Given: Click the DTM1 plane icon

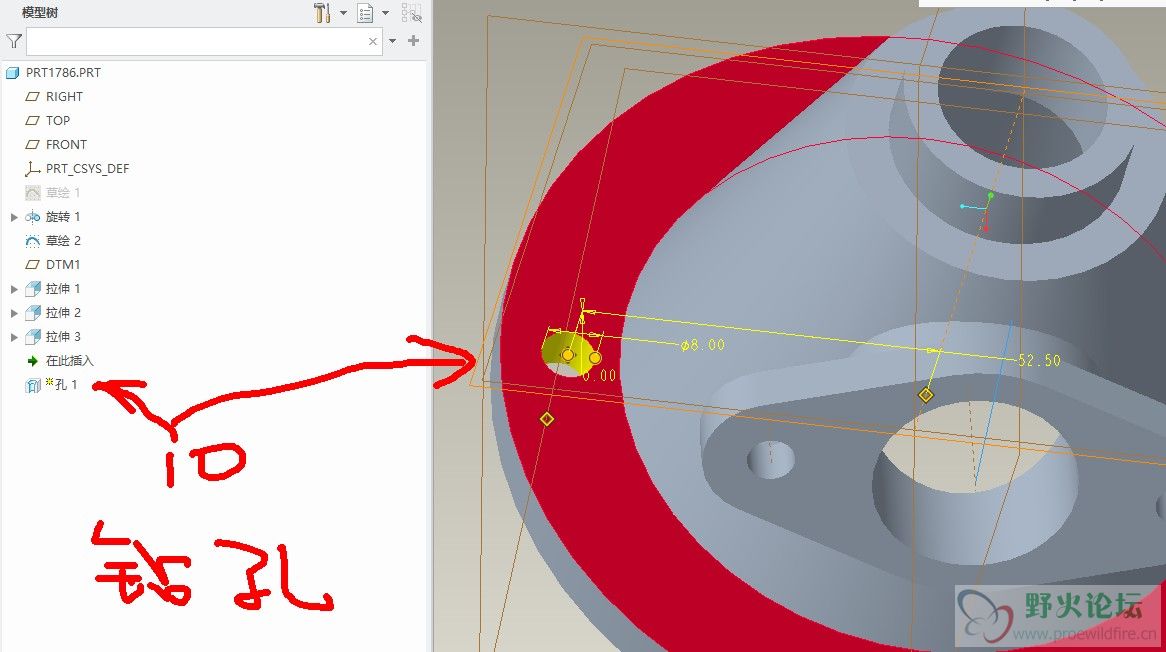Looking at the screenshot, I should (x=32, y=265).
